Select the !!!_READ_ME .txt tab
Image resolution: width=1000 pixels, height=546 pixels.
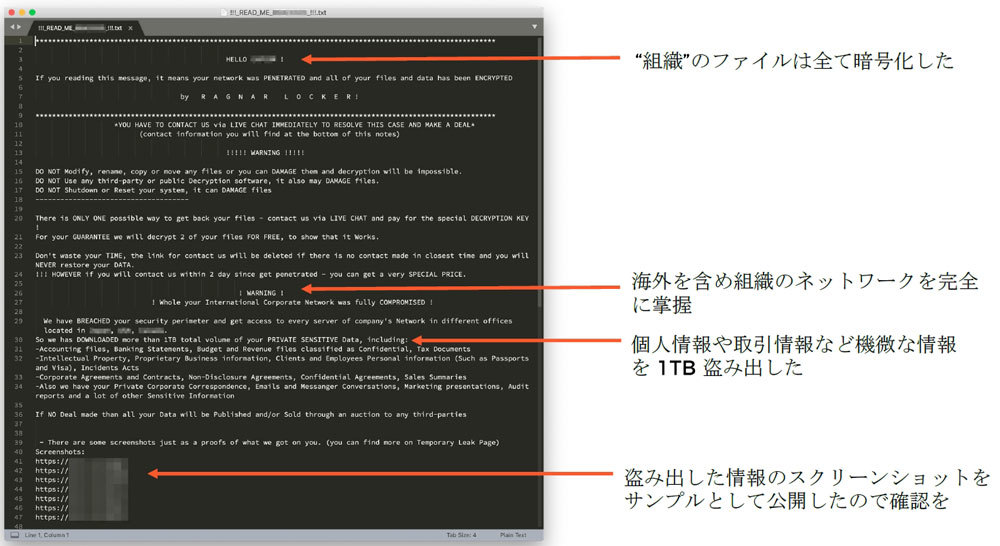tap(80, 27)
